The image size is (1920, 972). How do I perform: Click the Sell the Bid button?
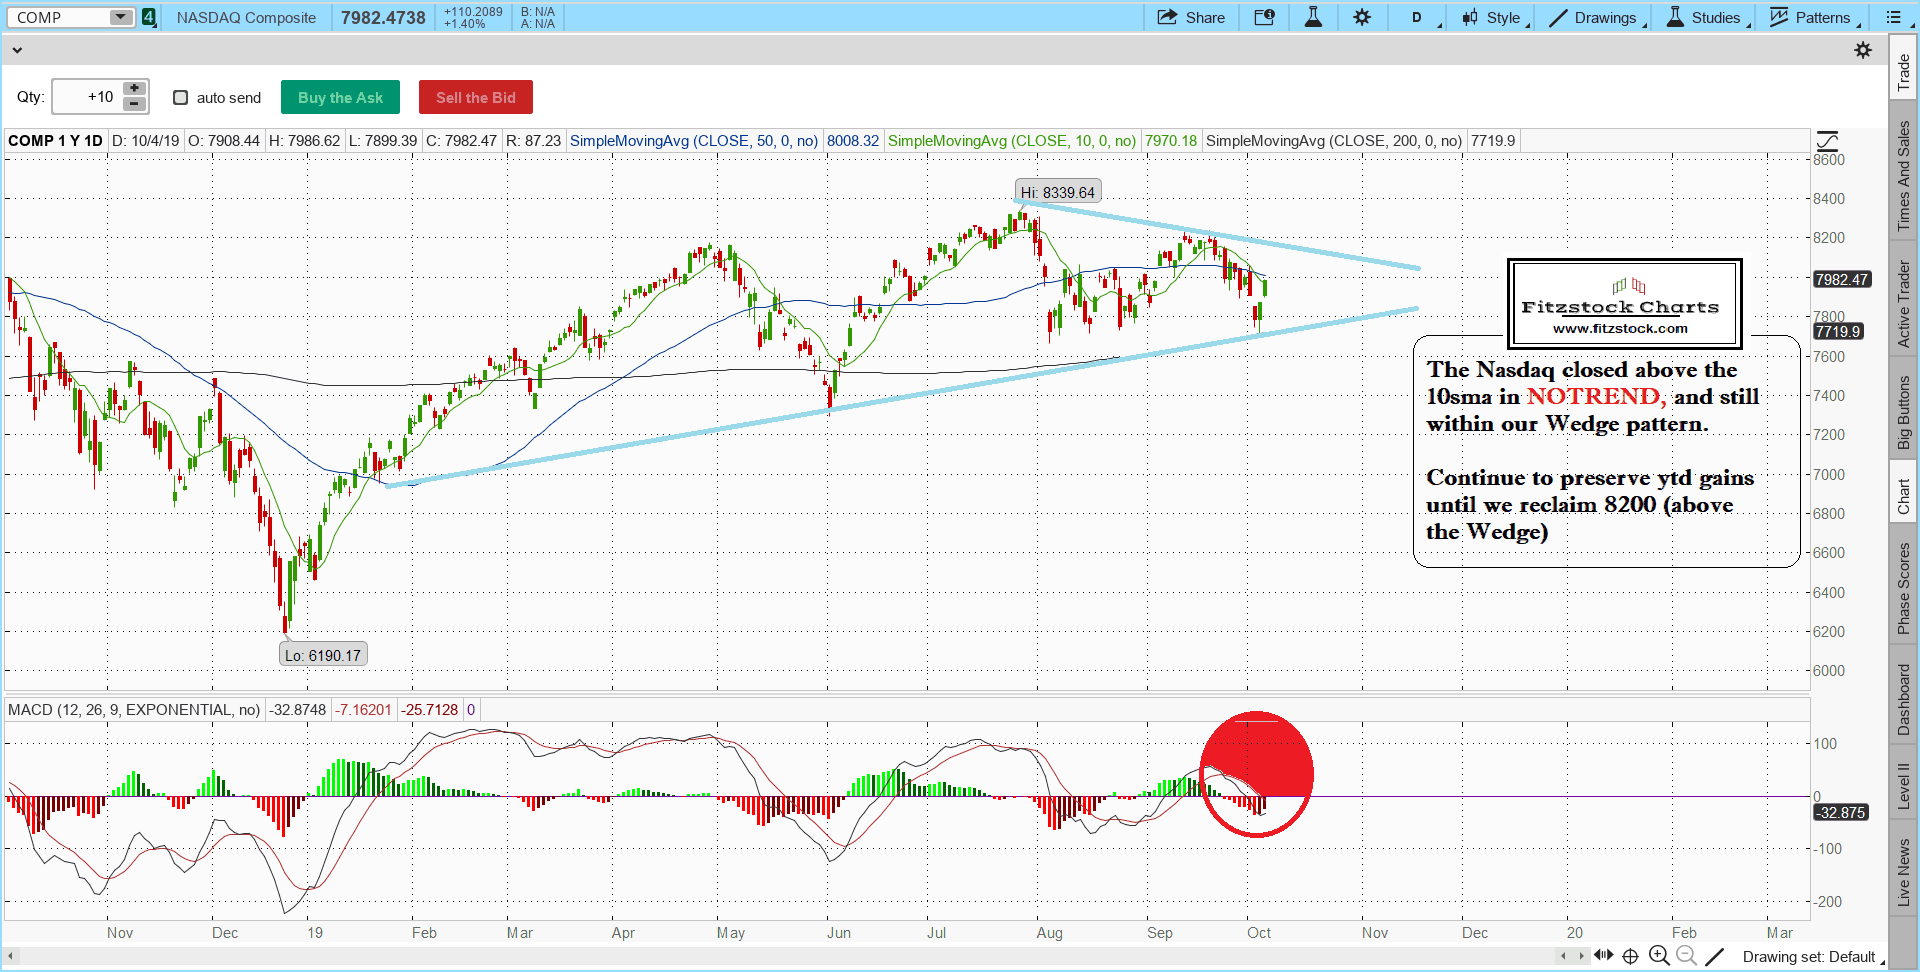tap(476, 97)
